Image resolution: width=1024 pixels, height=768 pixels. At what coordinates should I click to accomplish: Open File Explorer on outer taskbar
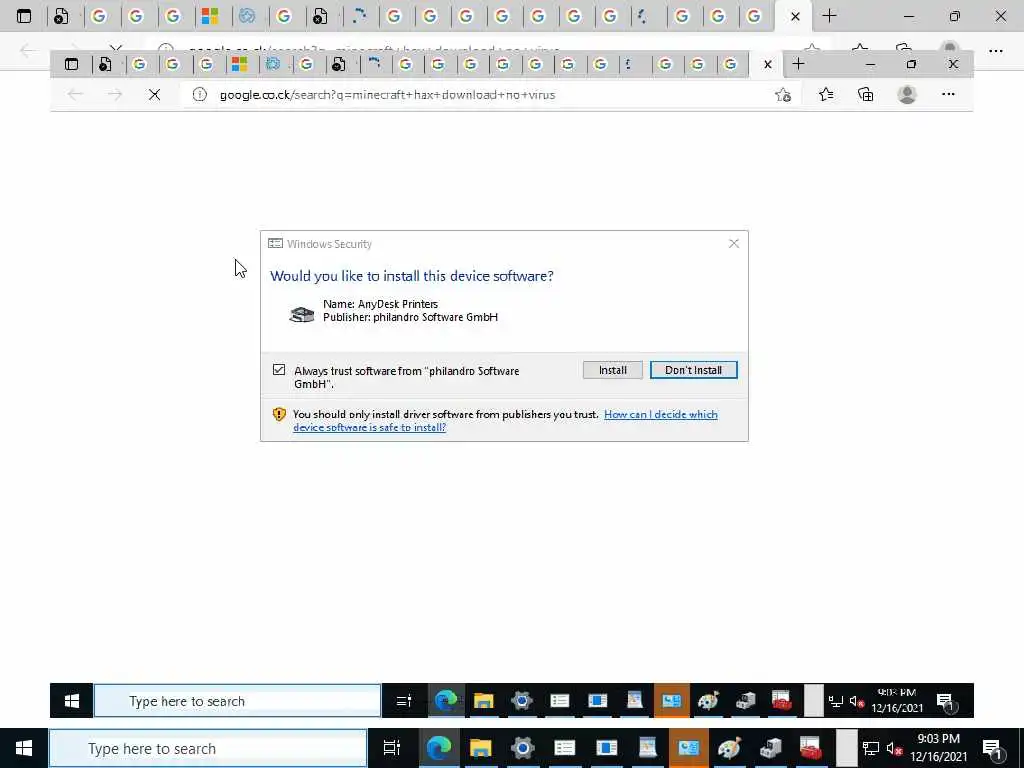(x=480, y=748)
